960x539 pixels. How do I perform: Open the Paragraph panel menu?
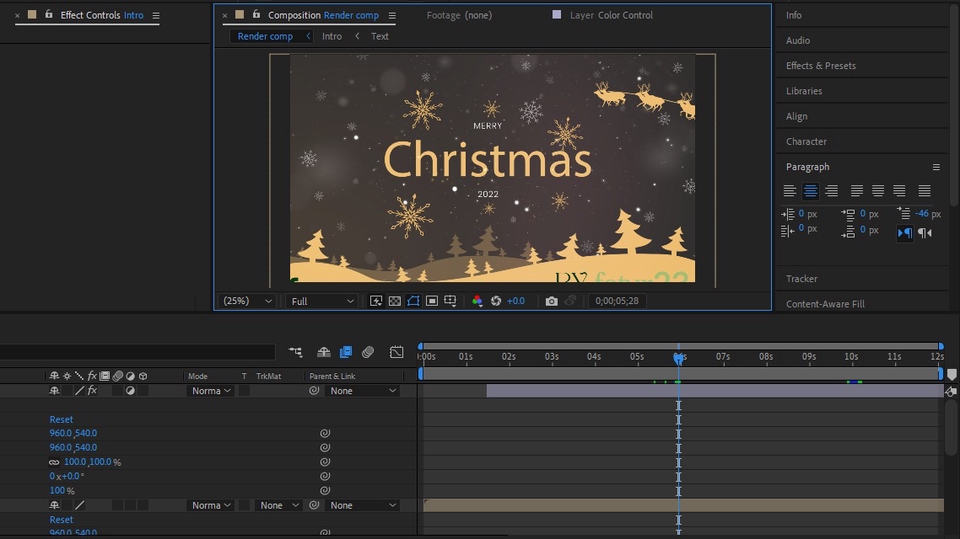click(x=936, y=167)
